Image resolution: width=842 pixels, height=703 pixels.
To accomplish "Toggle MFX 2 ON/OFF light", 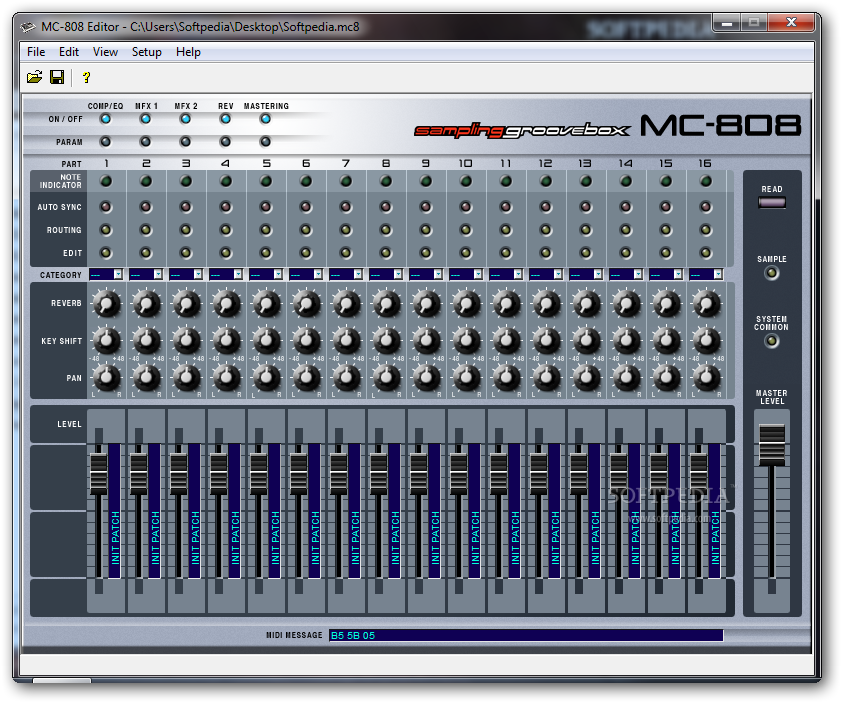I will (185, 119).
